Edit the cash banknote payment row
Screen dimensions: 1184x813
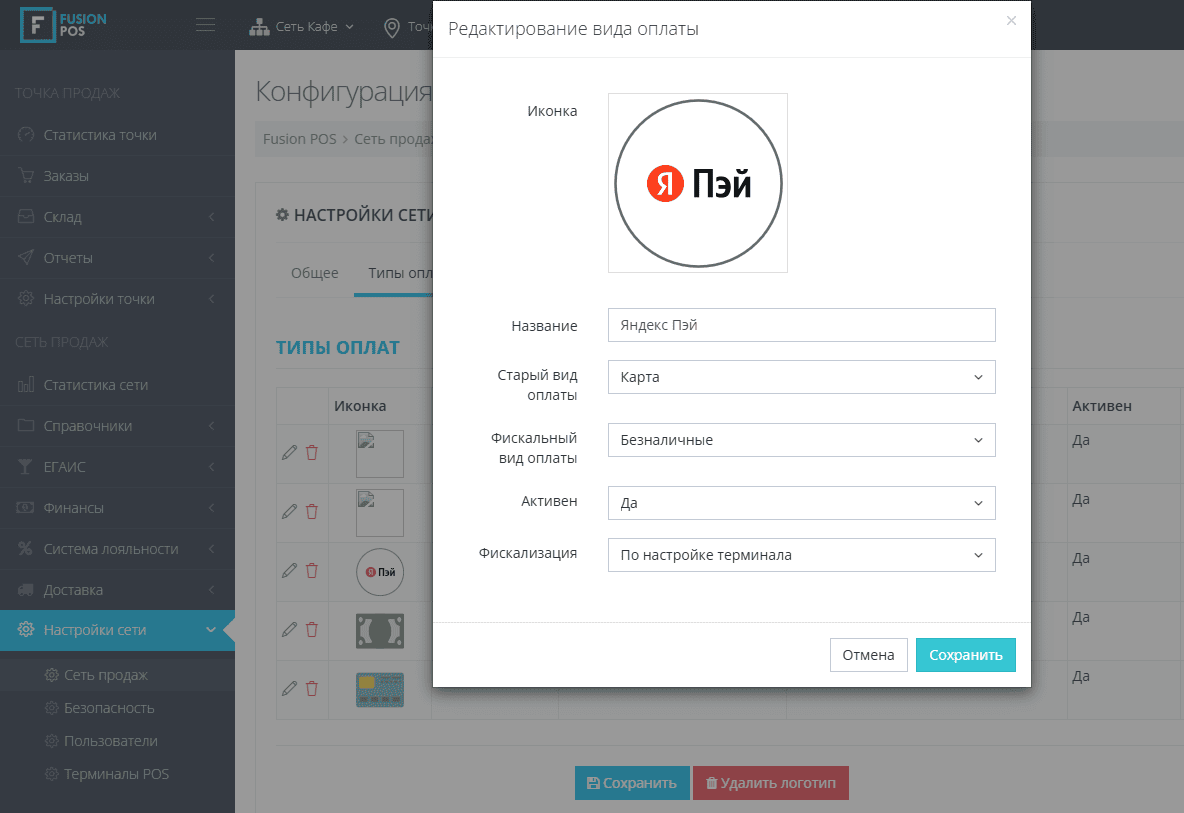(289, 629)
